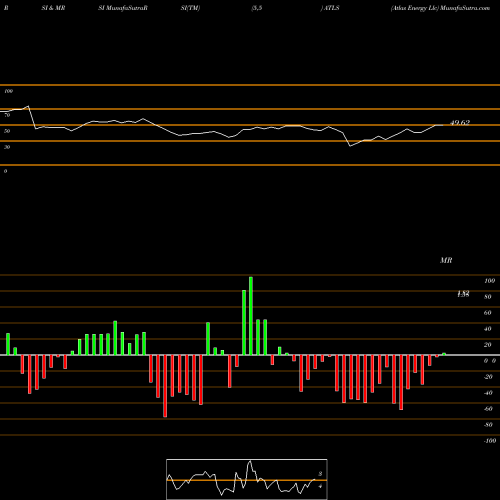Click the 8 label in mini chart
This screenshot has width=500, height=500.
point(320,474)
